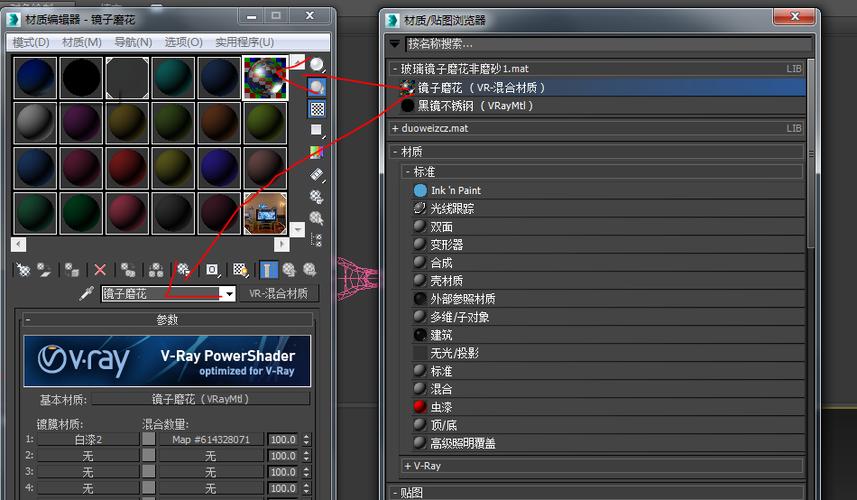This screenshot has width=857, height=500.
Task: Open browser options triangle menu
Action: pyautogui.click(x=395, y=43)
